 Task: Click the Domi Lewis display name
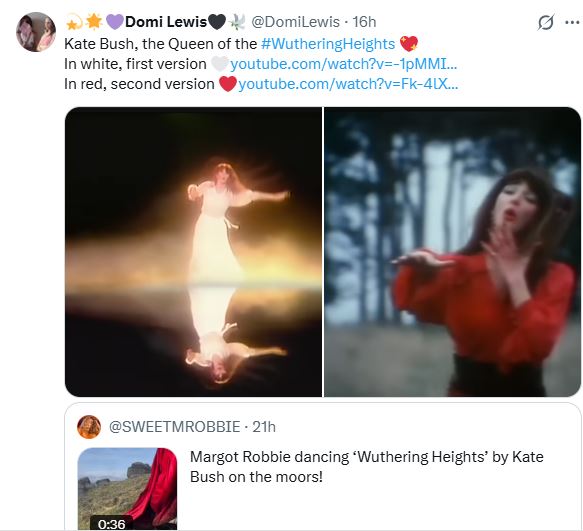[166, 22]
